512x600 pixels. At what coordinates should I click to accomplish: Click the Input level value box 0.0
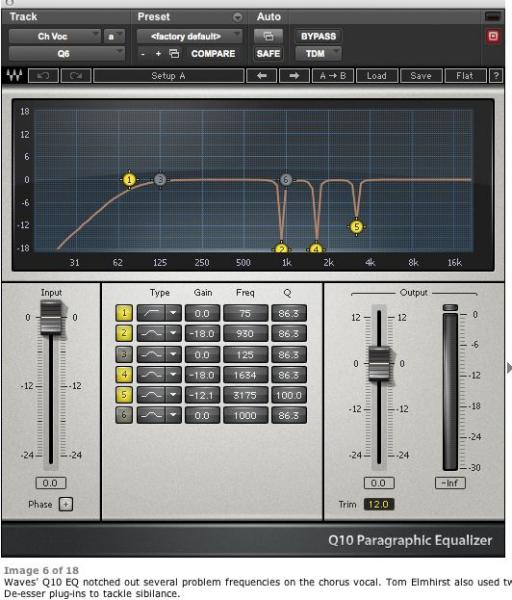click(51, 483)
